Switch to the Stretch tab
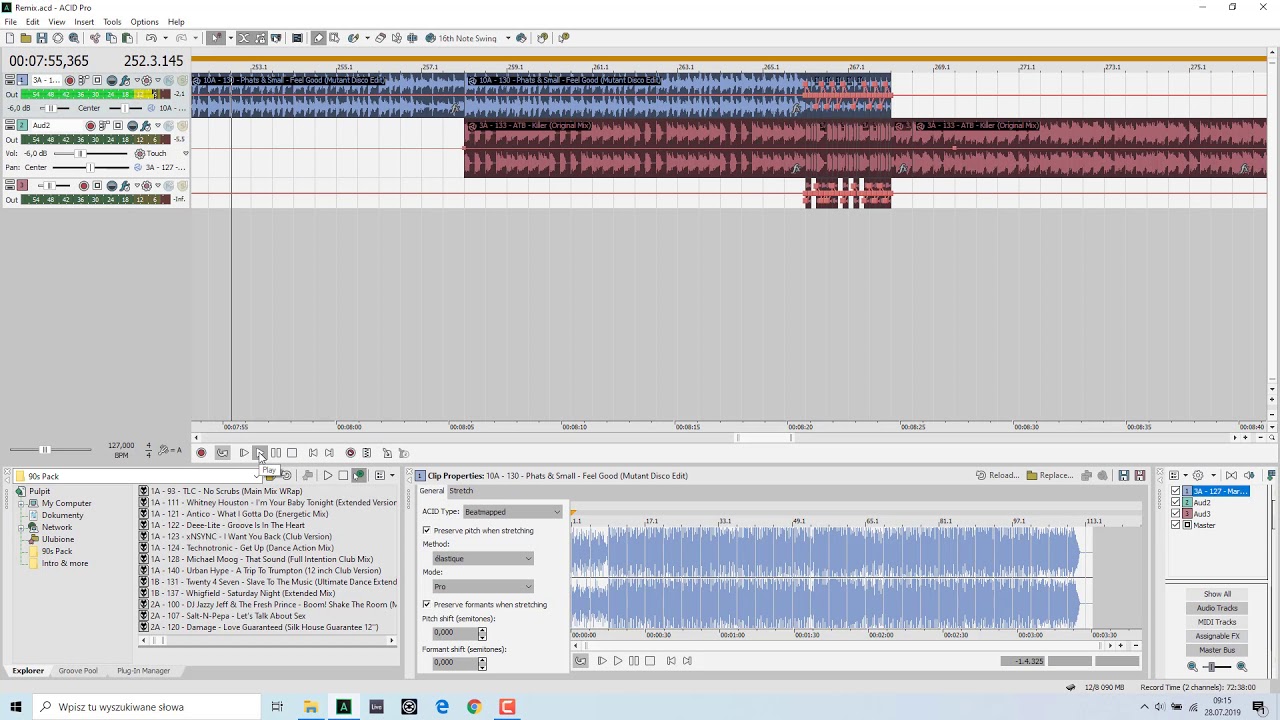This screenshot has height=720, width=1280. (461, 491)
